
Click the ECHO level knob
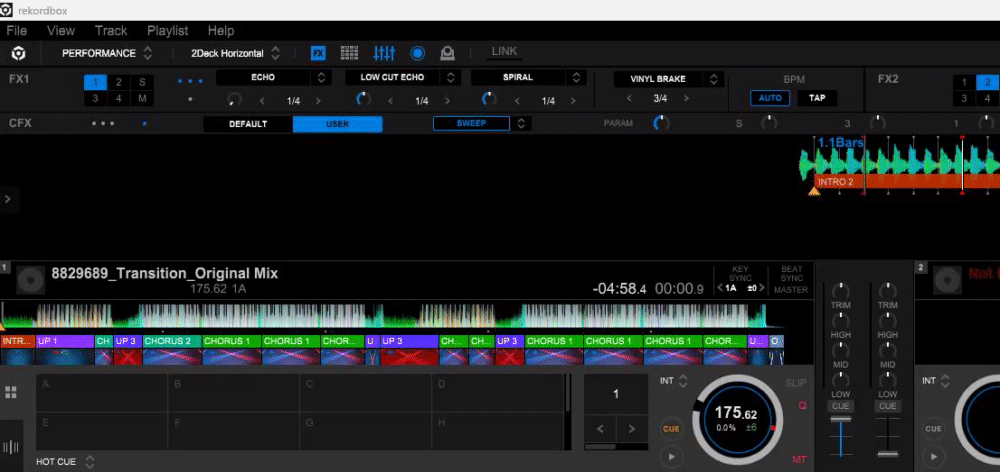(235, 99)
